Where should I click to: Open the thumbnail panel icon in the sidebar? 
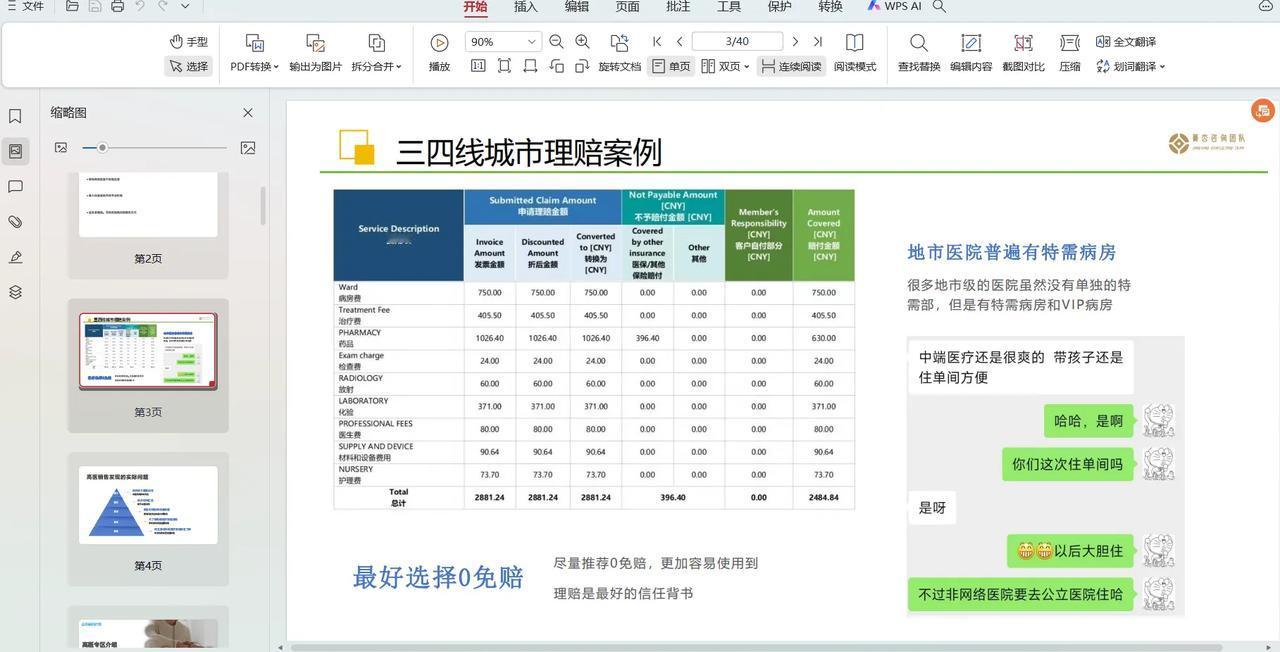click(15, 151)
